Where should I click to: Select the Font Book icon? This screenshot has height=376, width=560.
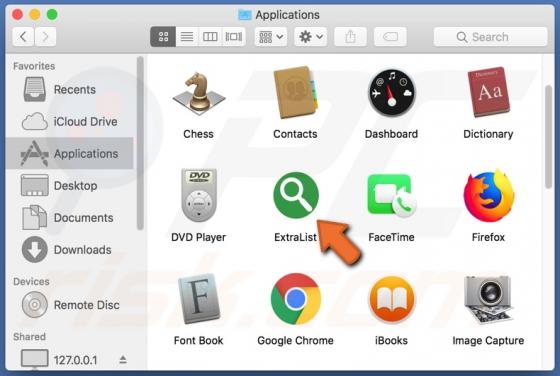(199, 299)
